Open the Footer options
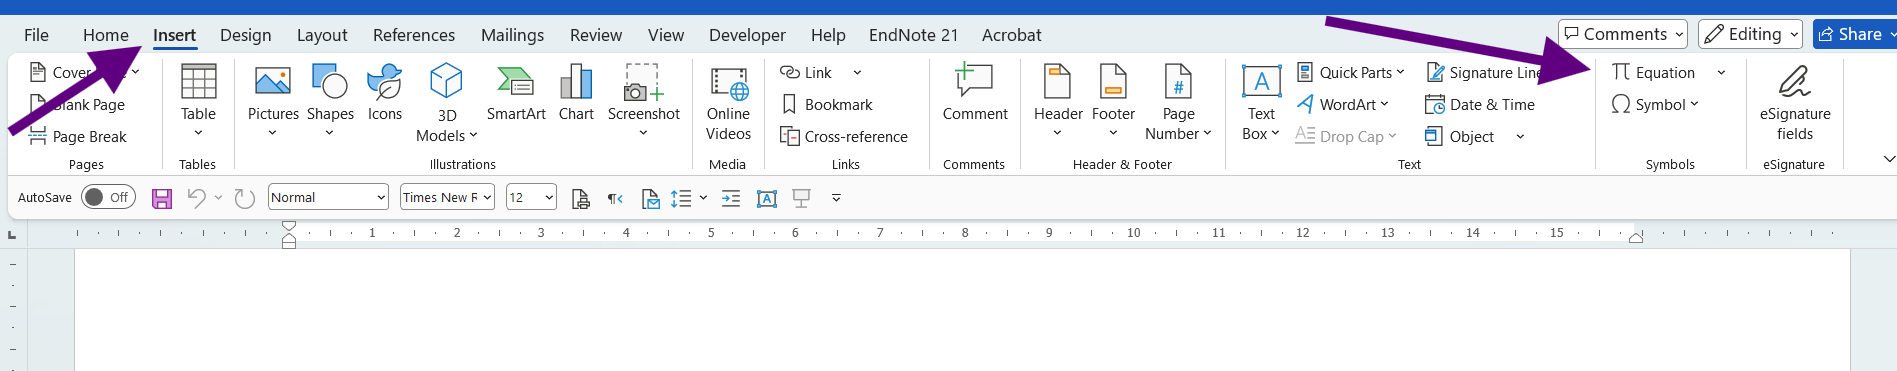Screen dimensions: 1897x371 click(1113, 100)
